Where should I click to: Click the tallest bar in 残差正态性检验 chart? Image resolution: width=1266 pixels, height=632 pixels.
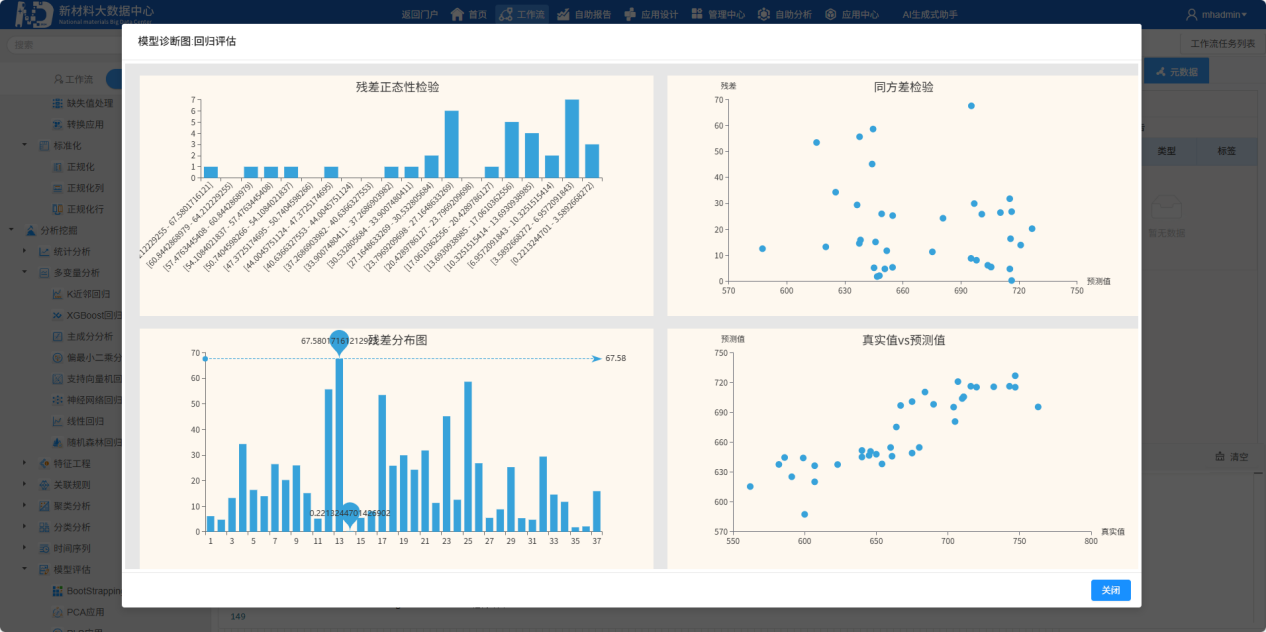(571, 138)
